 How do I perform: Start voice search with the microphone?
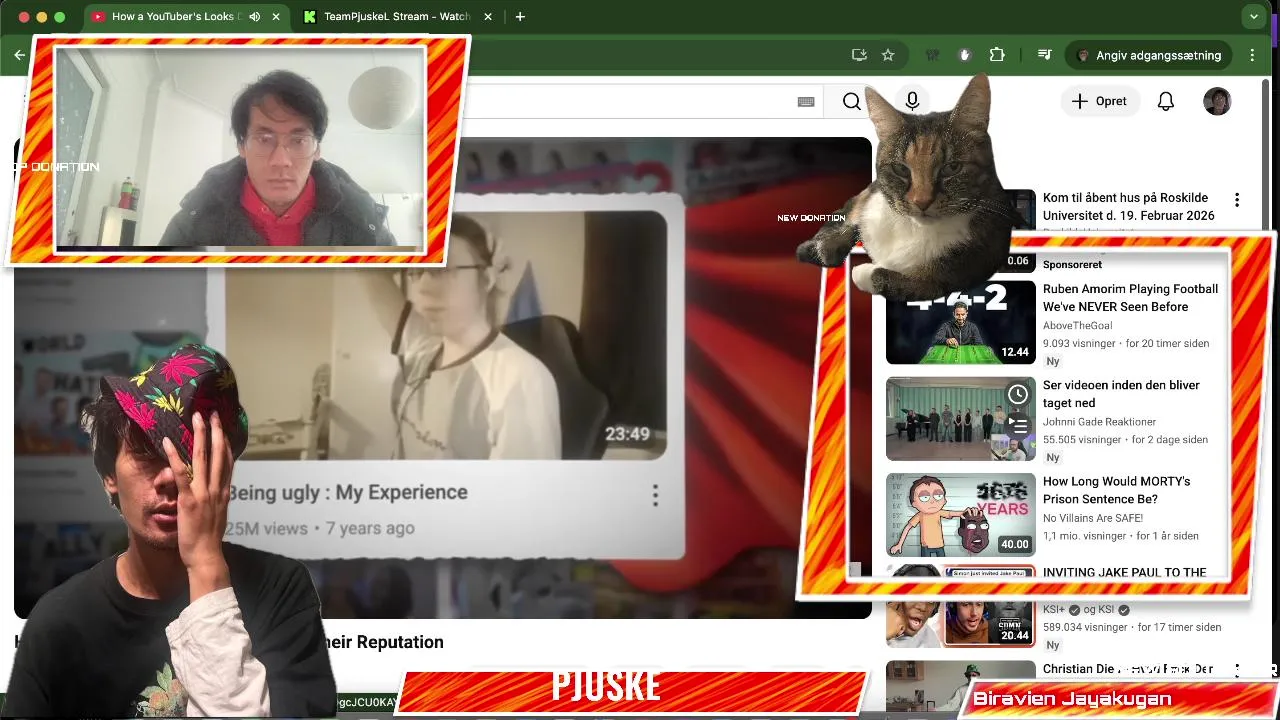(x=912, y=101)
